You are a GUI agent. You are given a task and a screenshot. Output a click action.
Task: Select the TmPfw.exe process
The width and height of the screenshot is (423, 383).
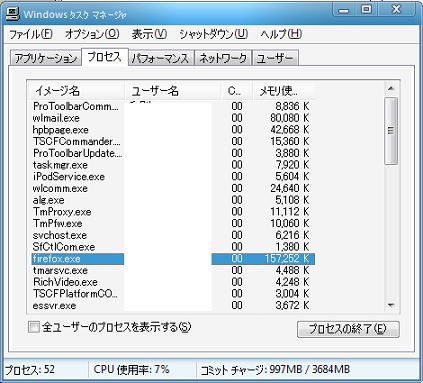(x=173, y=223)
